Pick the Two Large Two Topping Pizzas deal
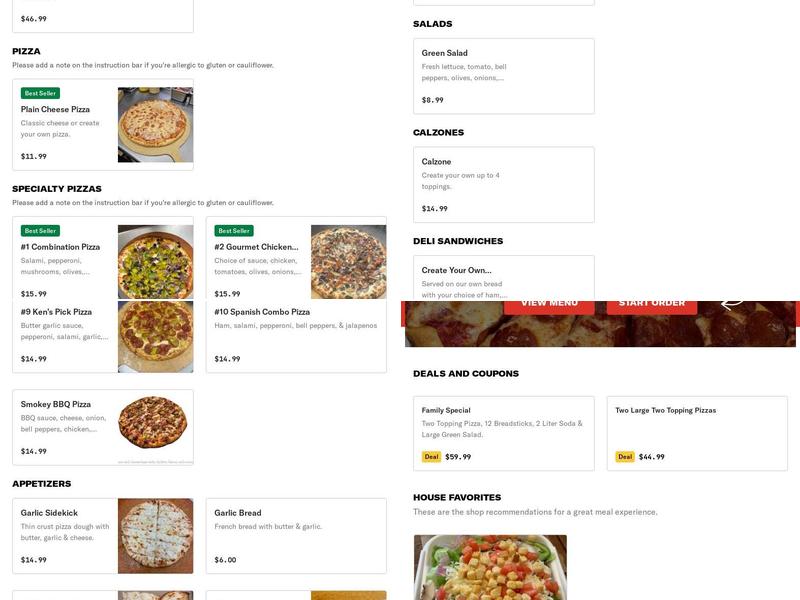Viewport: 800px width, 600px height. pyautogui.click(x=697, y=433)
